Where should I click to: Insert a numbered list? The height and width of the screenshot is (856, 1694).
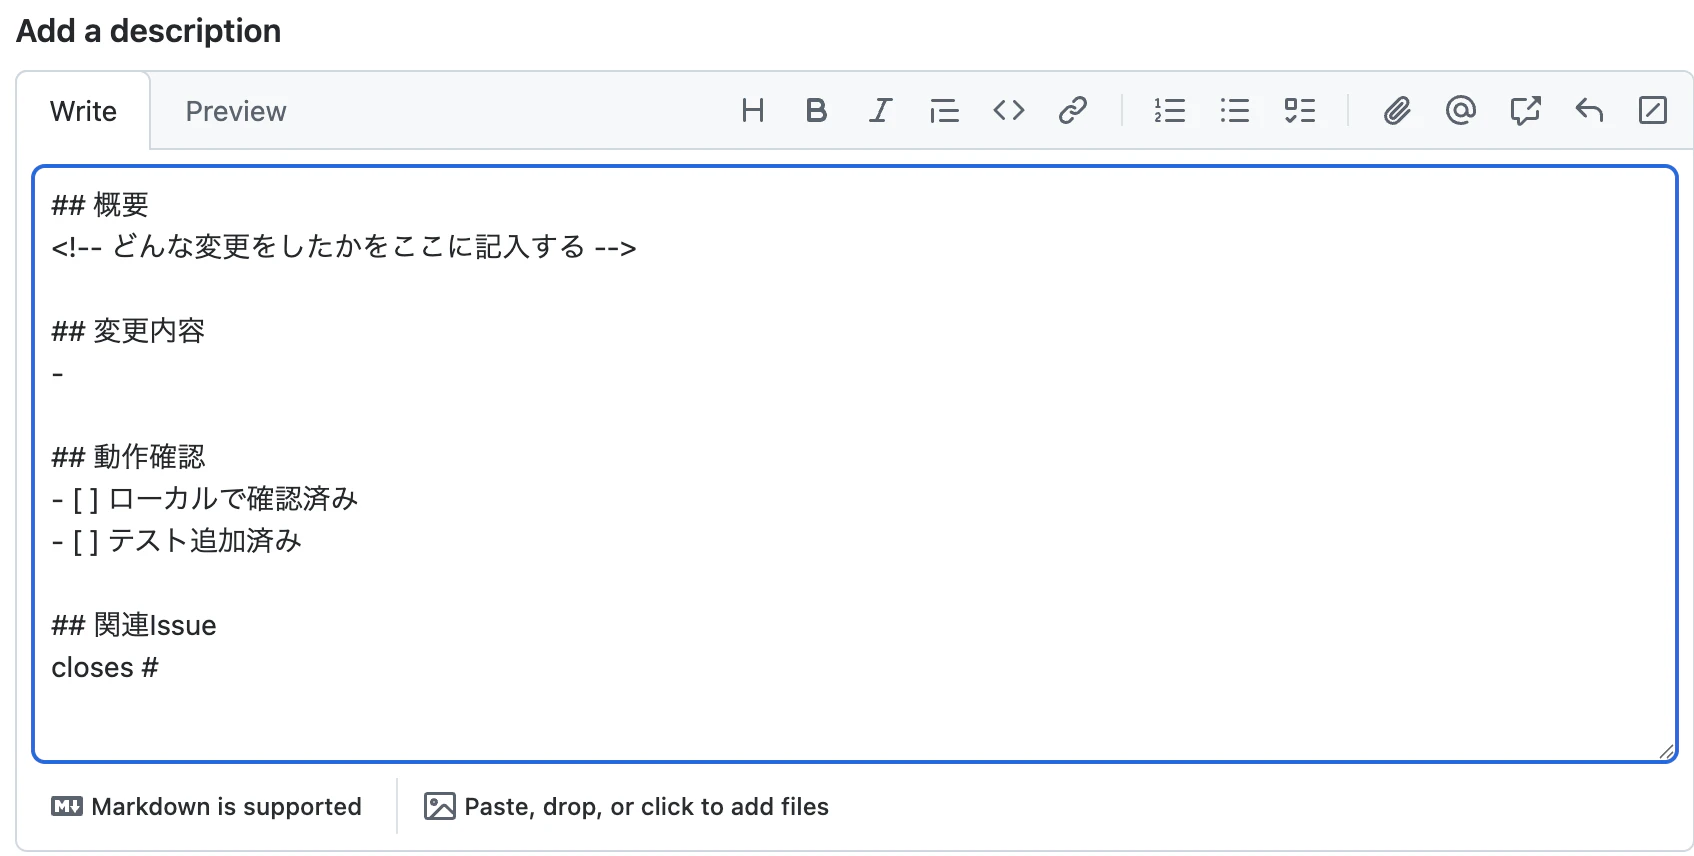click(1170, 110)
